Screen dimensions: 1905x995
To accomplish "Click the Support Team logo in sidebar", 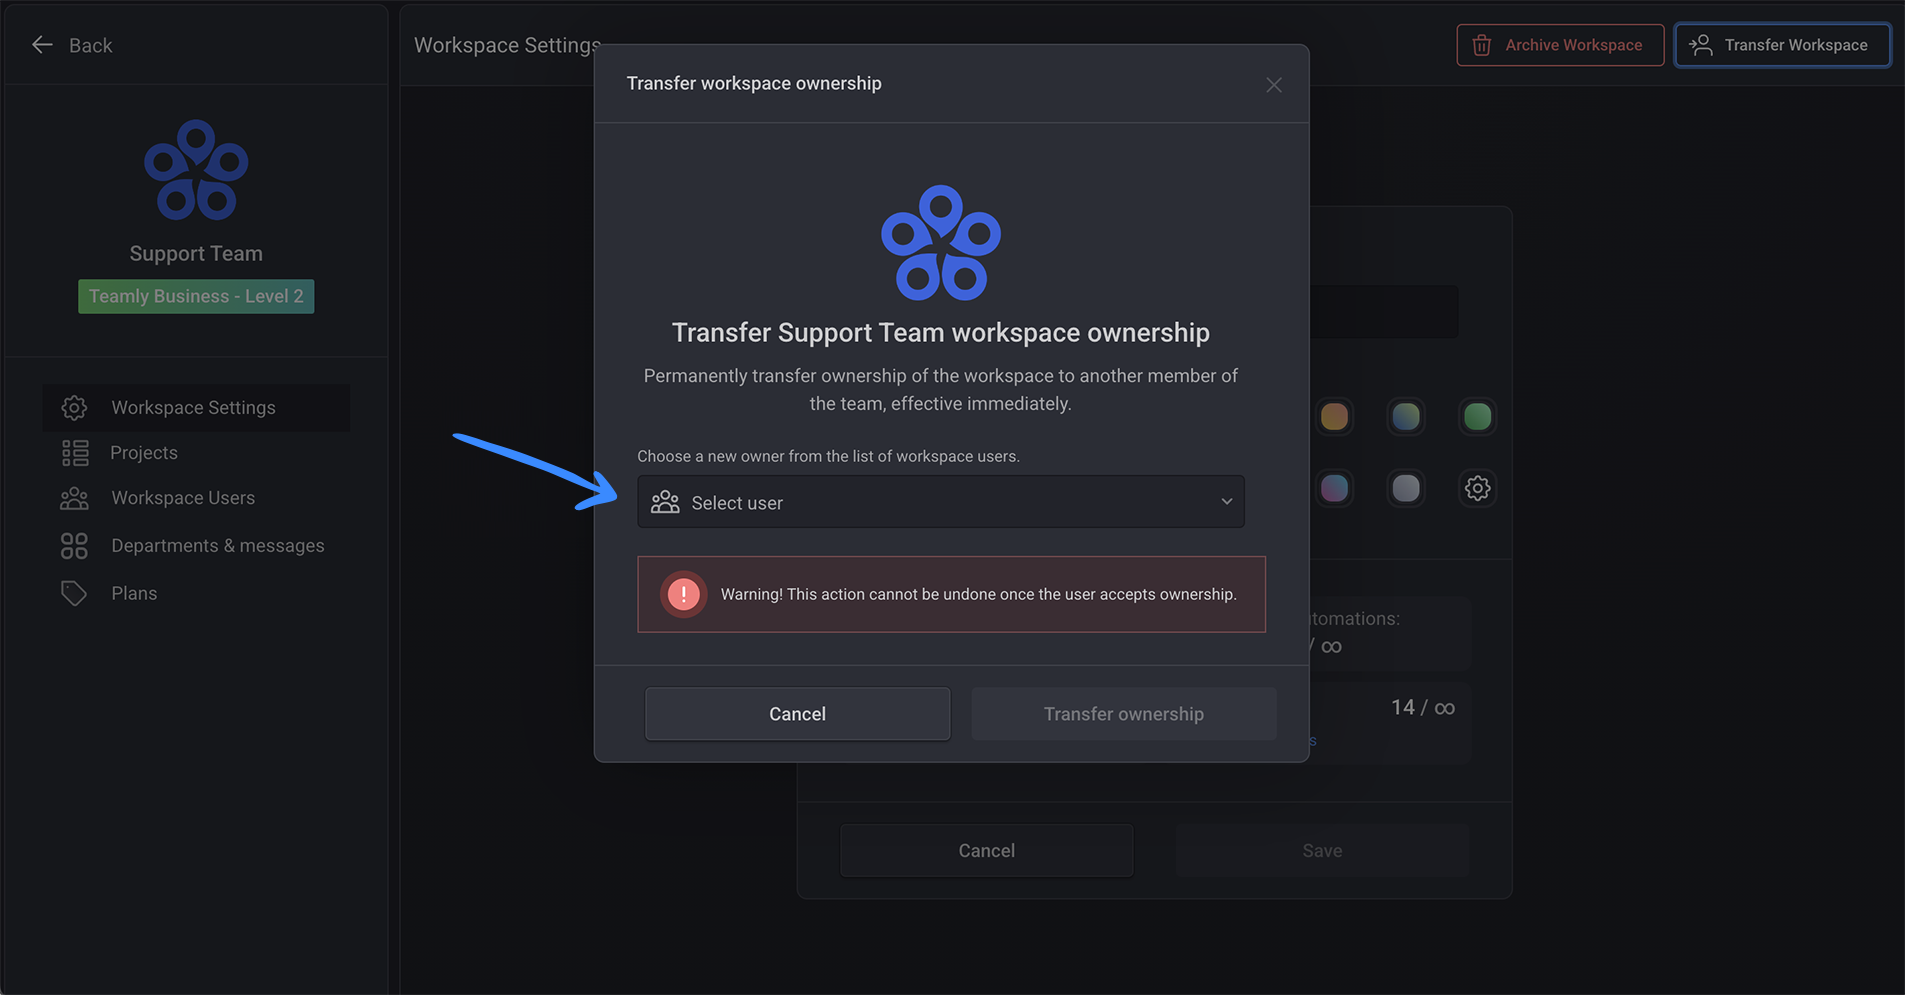I will 196,171.
